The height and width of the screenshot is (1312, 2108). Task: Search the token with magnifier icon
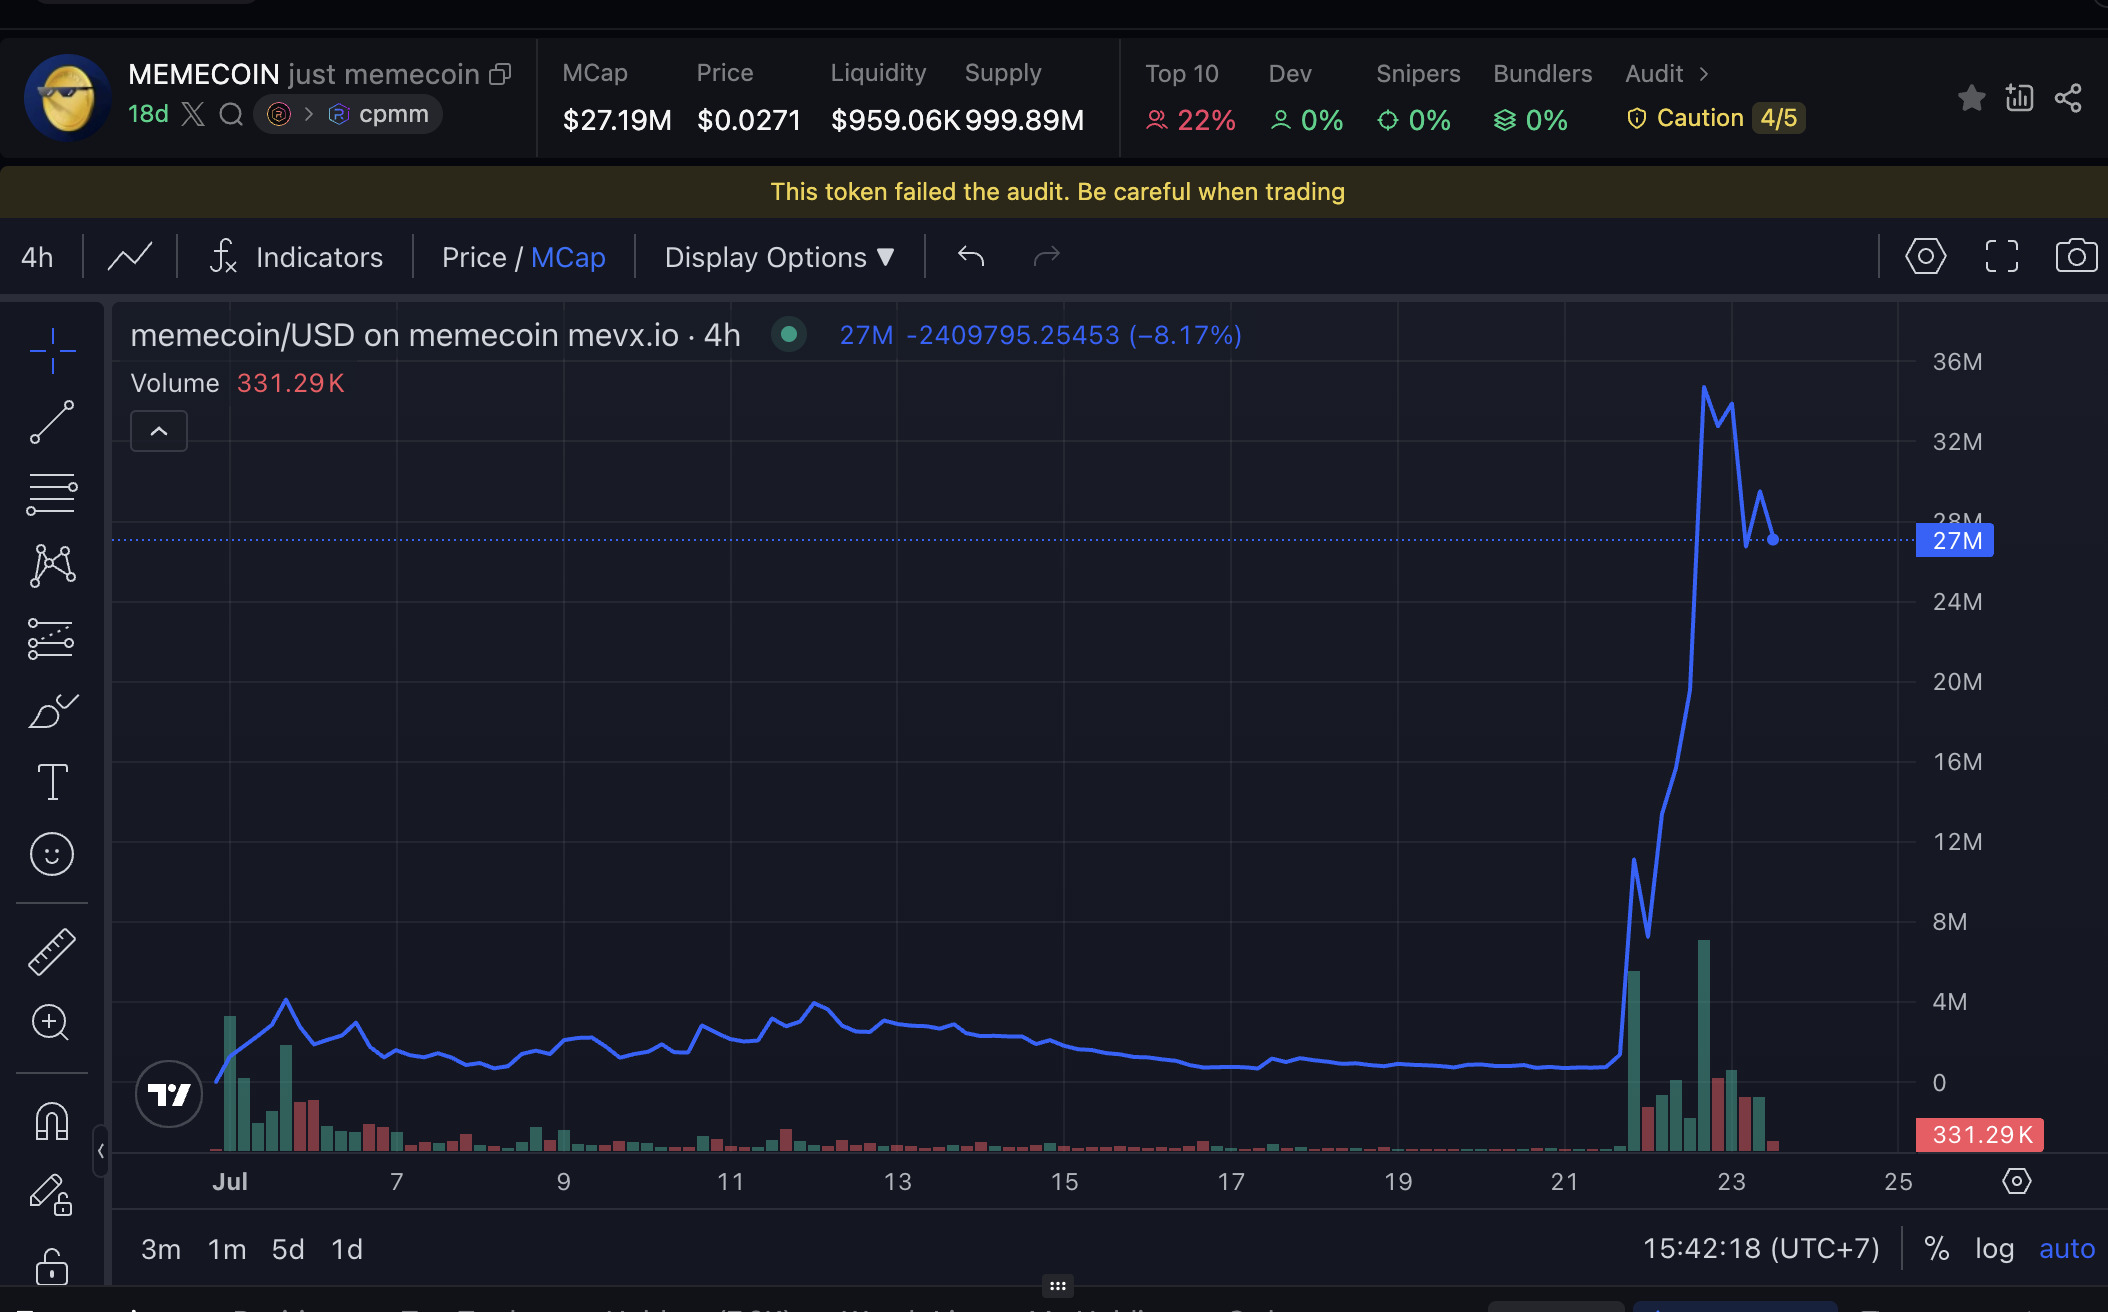point(231,114)
